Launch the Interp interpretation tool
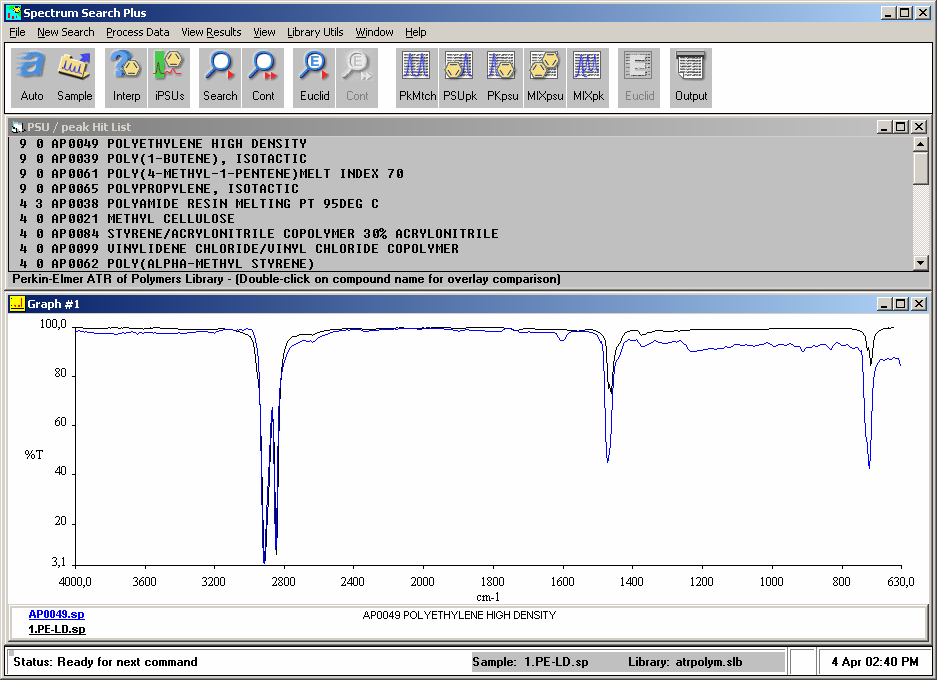Viewport: 937px width, 680px height. 126,78
